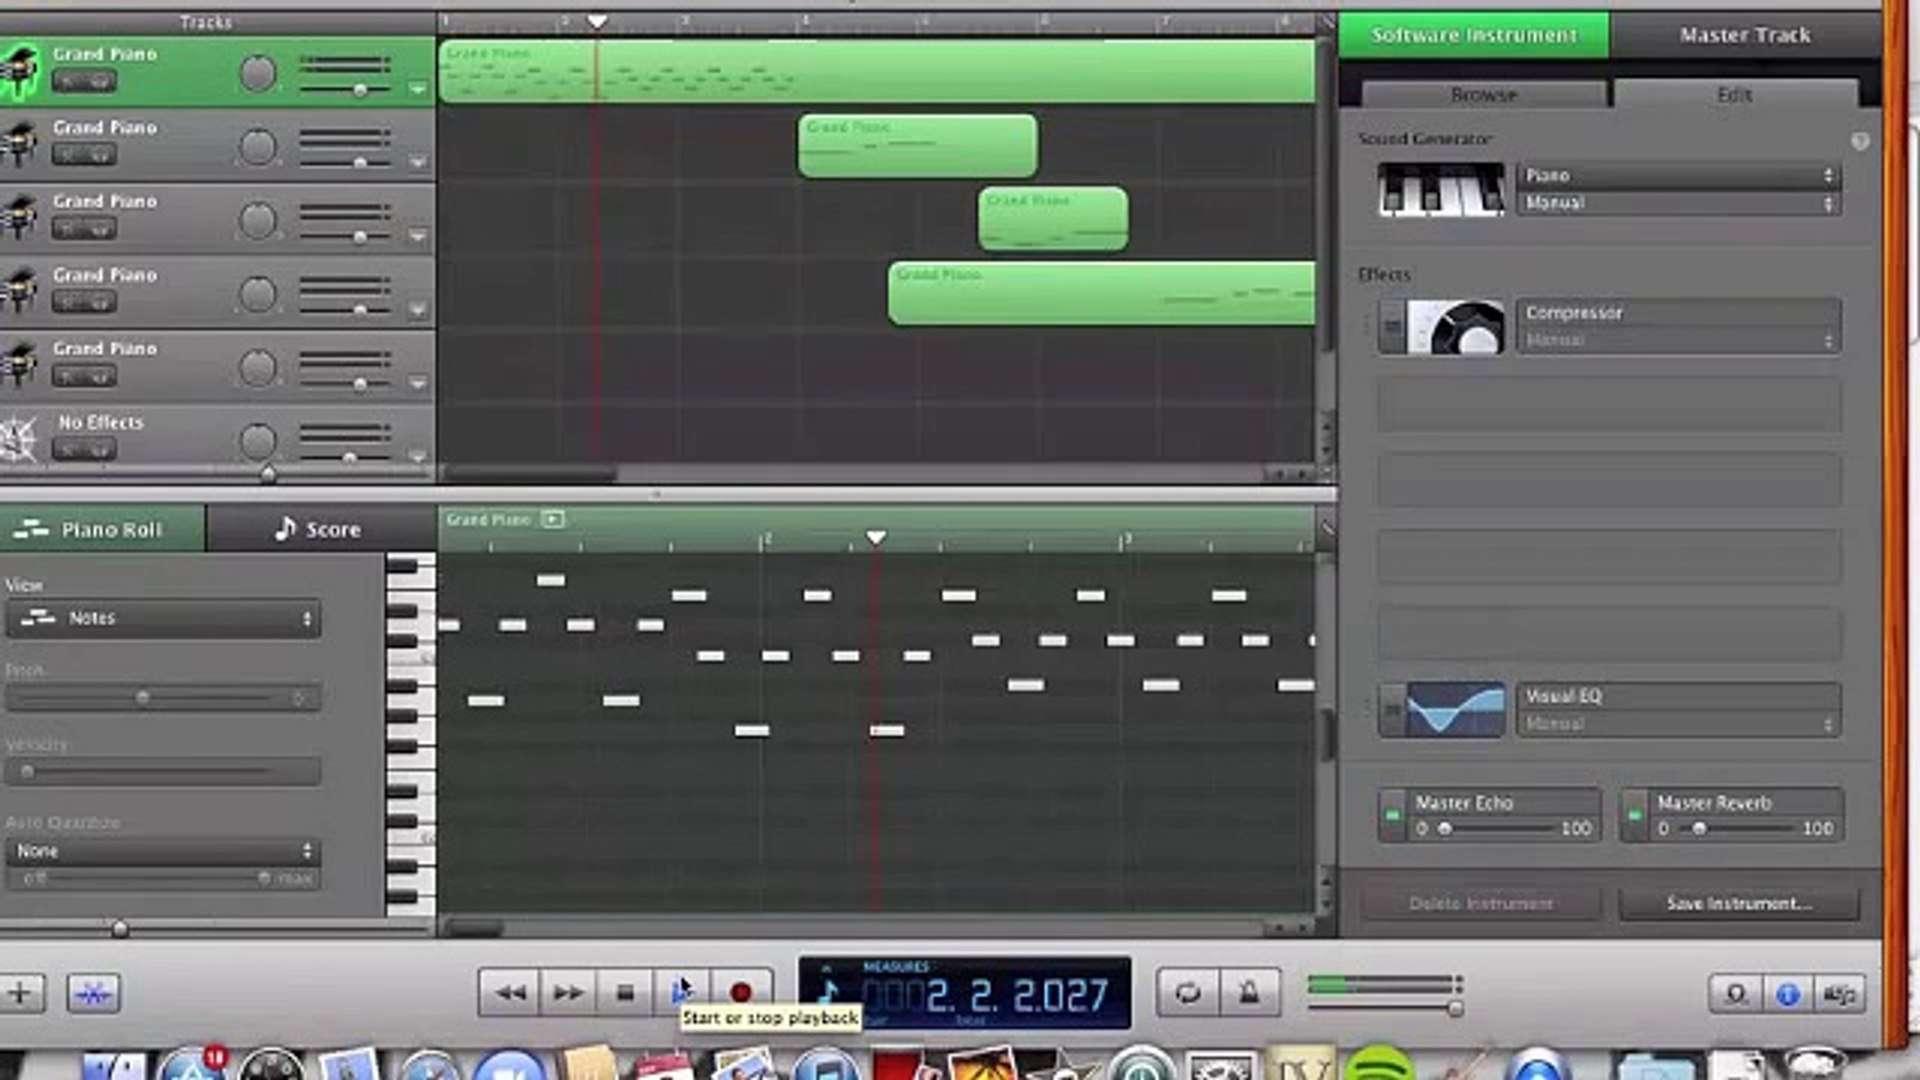
Task: Open the View dropdown showing Notes
Action: pos(163,618)
